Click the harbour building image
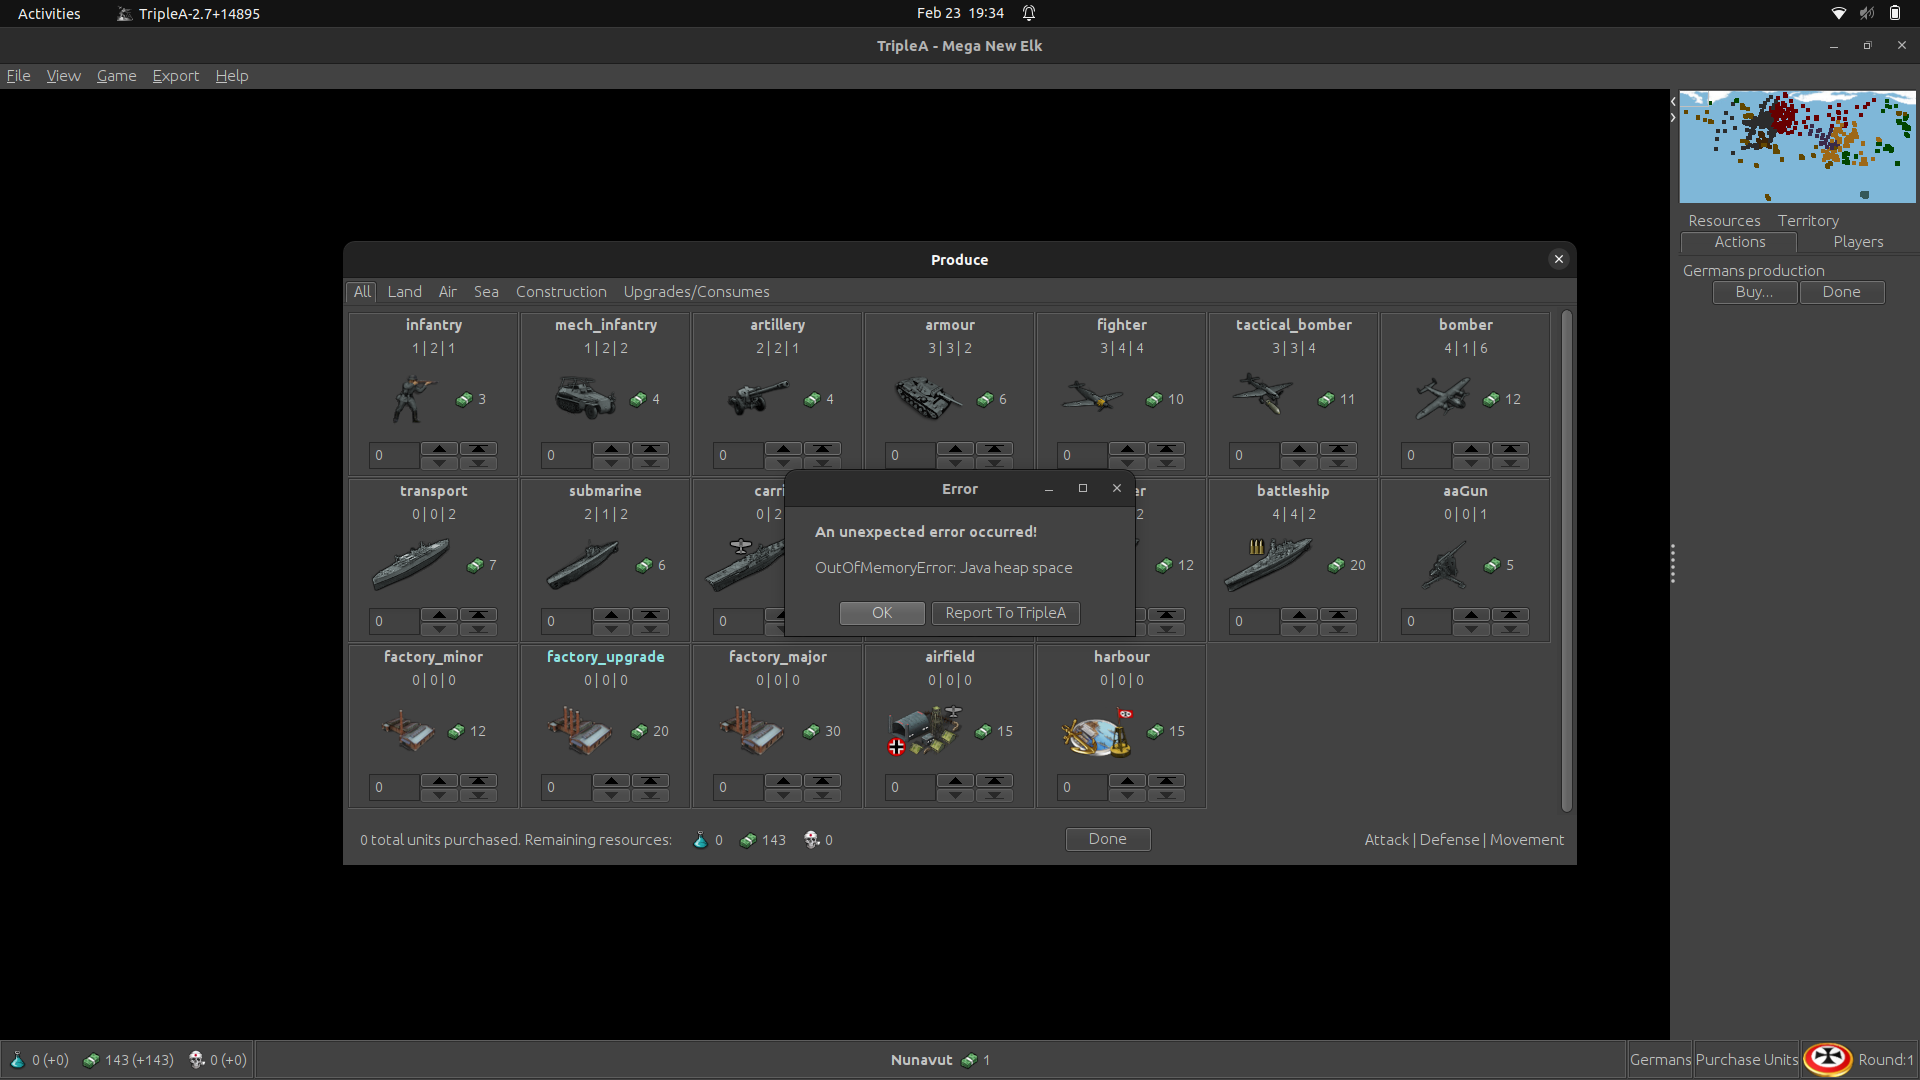1920x1080 pixels. [x=1097, y=733]
